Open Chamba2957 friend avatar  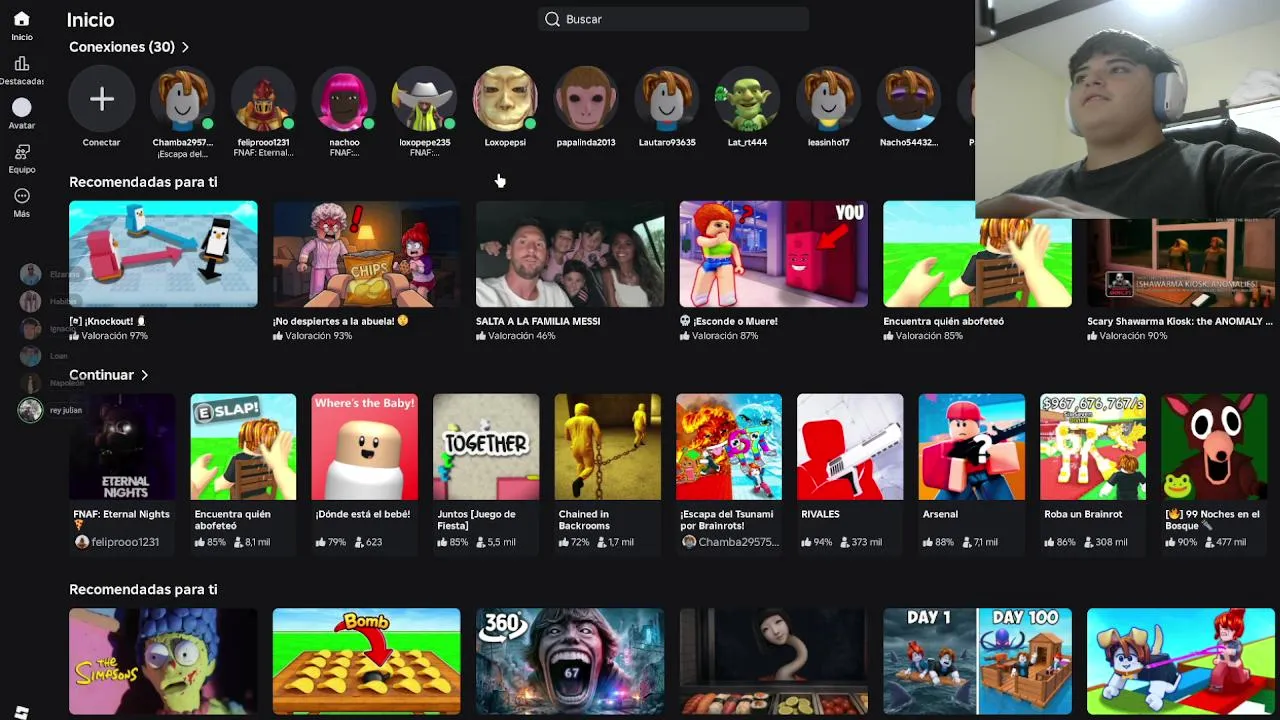click(x=182, y=99)
